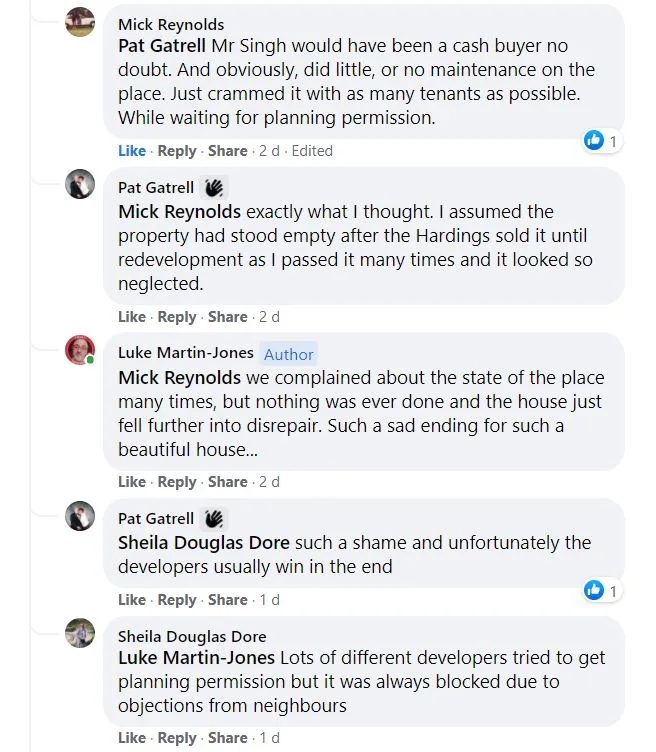Viewport: 656px width, 752px height.
Task: Click the "2 d" timestamp under Luke Martin-Jones' comment
Action: [x=269, y=482]
